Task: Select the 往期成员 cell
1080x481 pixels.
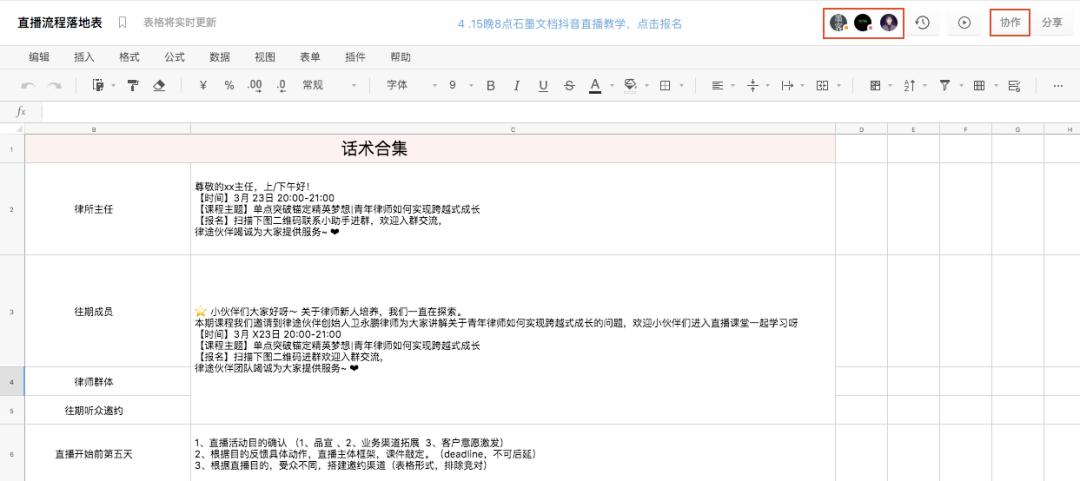Action: 107,311
